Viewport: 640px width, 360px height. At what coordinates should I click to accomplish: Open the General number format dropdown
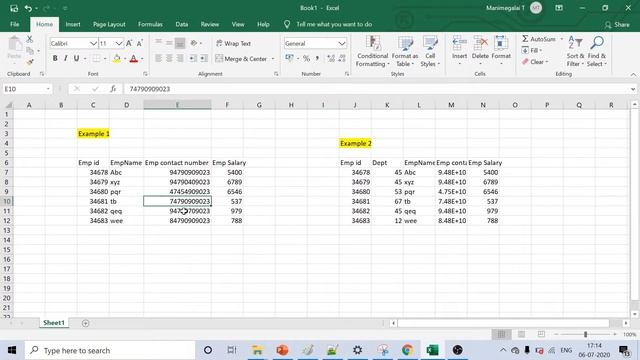pyautogui.click(x=342, y=43)
